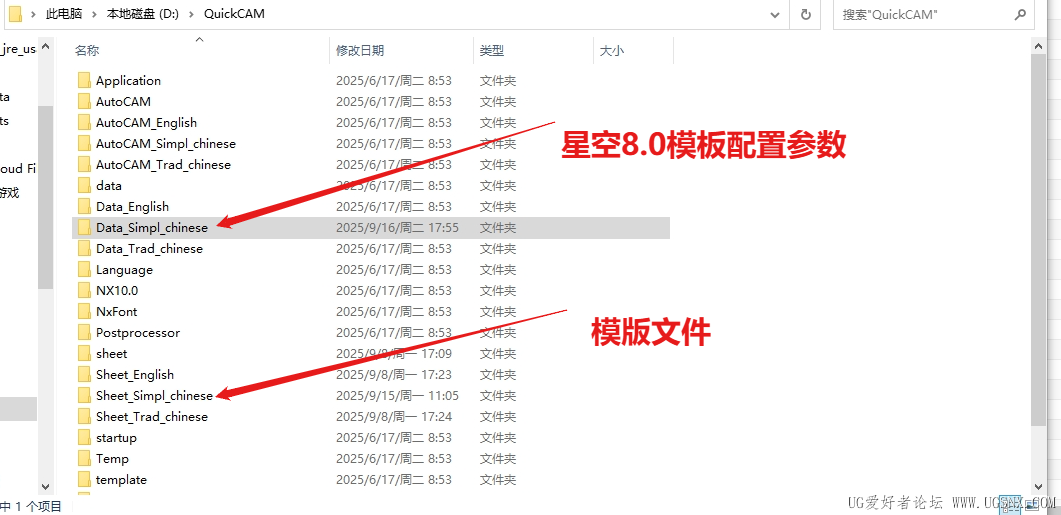1061x515 pixels.
Task: Click the AutoCAM folder icon
Action: point(84,102)
